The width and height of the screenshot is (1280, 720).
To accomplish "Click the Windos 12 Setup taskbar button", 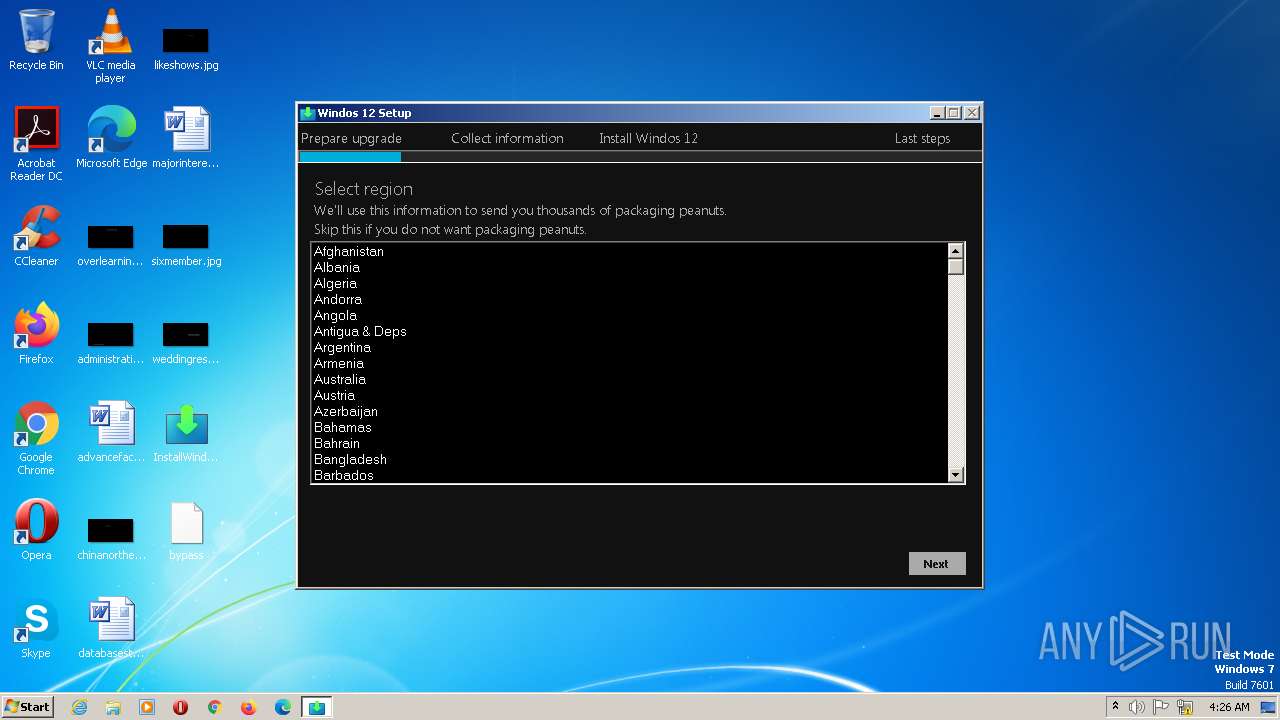I will [x=317, y=707].
